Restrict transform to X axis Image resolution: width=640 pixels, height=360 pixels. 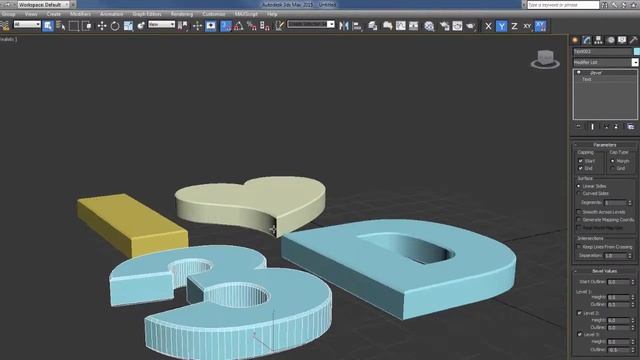tap(488, 26)
